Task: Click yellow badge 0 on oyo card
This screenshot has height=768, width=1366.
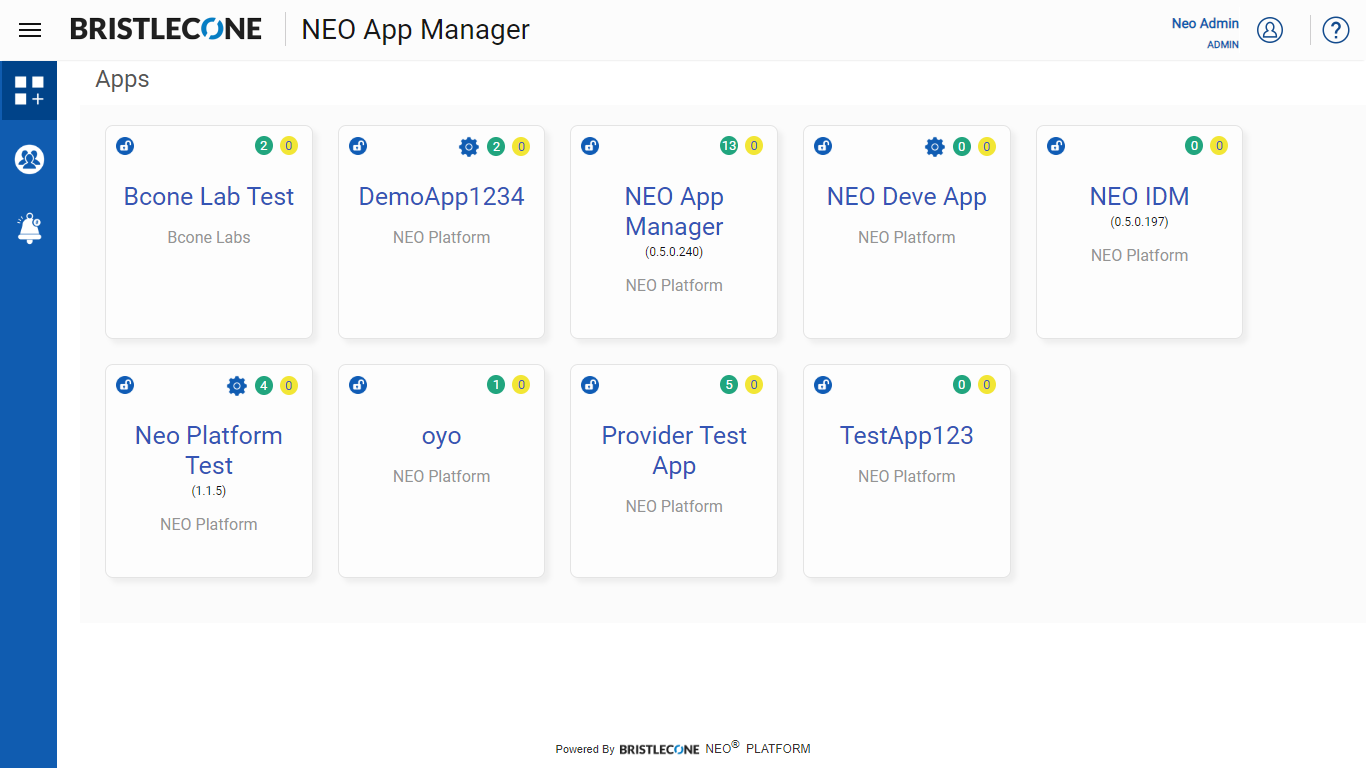Action: (521, 385)
